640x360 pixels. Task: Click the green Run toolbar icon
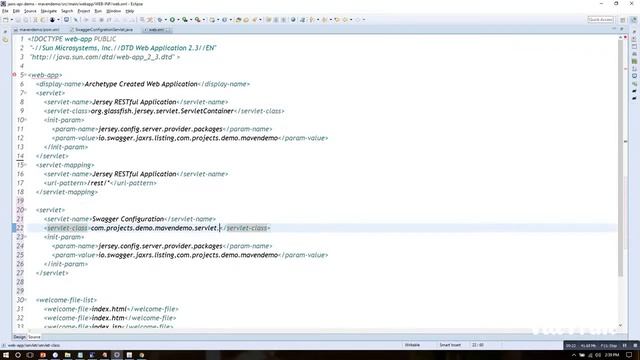click(x=172, y=20)
